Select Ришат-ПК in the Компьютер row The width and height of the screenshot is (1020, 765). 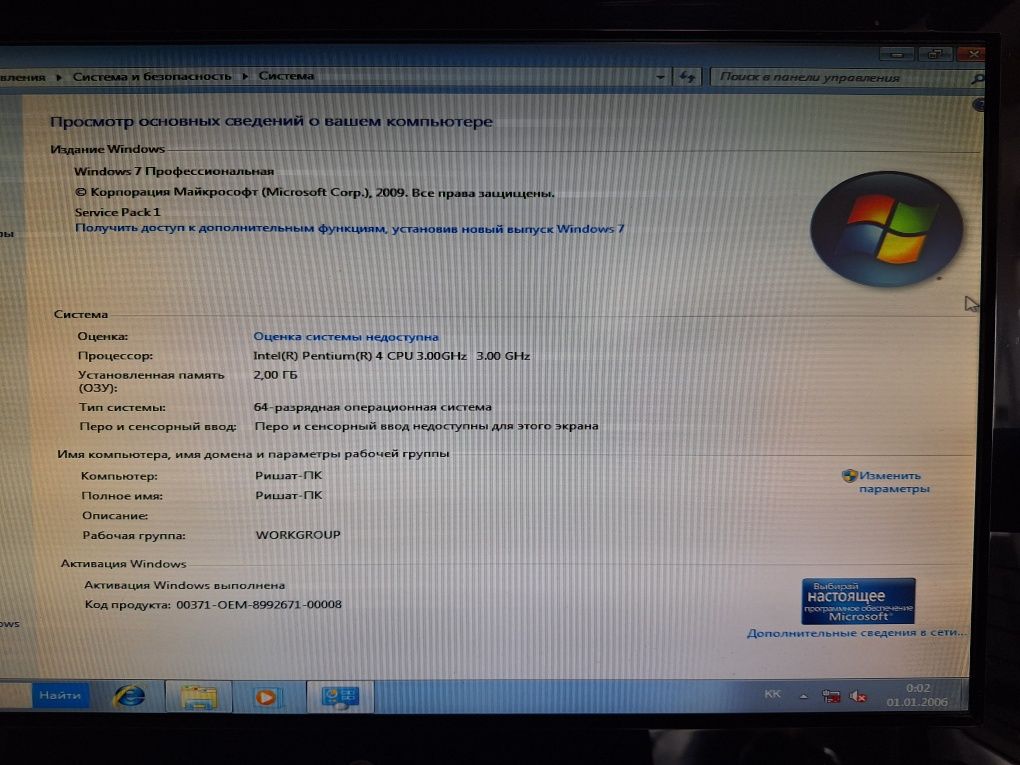tap(288, 476)
